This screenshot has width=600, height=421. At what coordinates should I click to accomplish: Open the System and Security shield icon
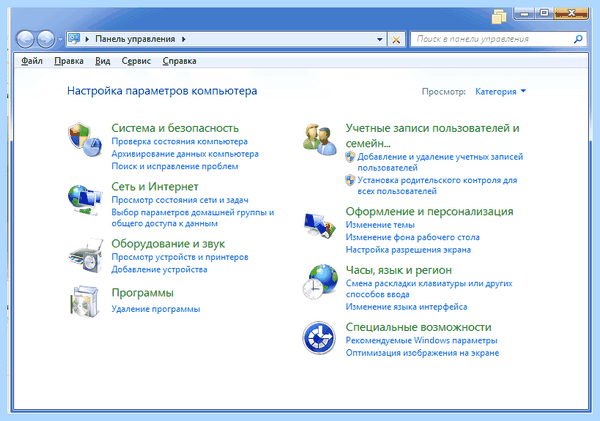85,139
